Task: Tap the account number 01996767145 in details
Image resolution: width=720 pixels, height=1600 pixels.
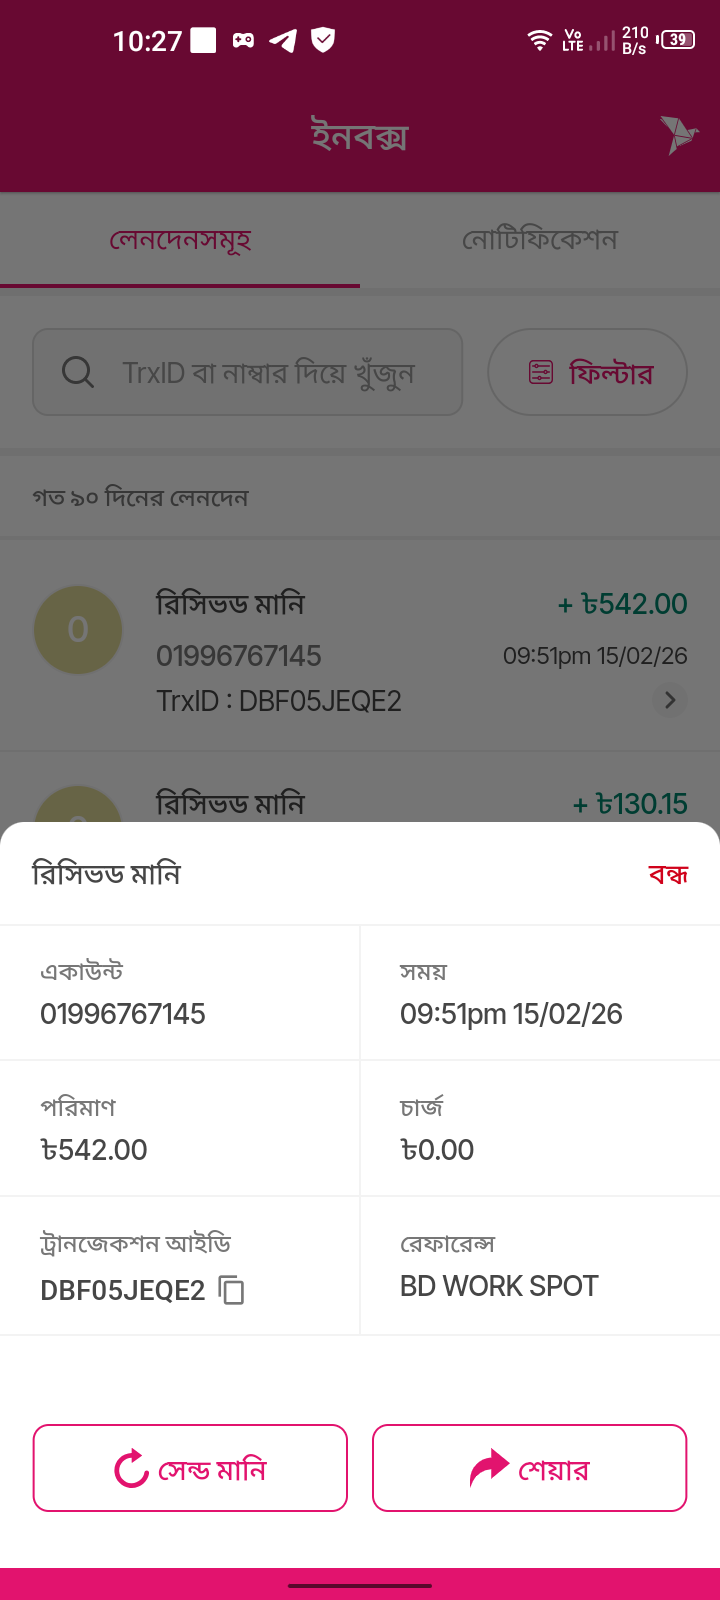Action: click(x=123, y=1014)
